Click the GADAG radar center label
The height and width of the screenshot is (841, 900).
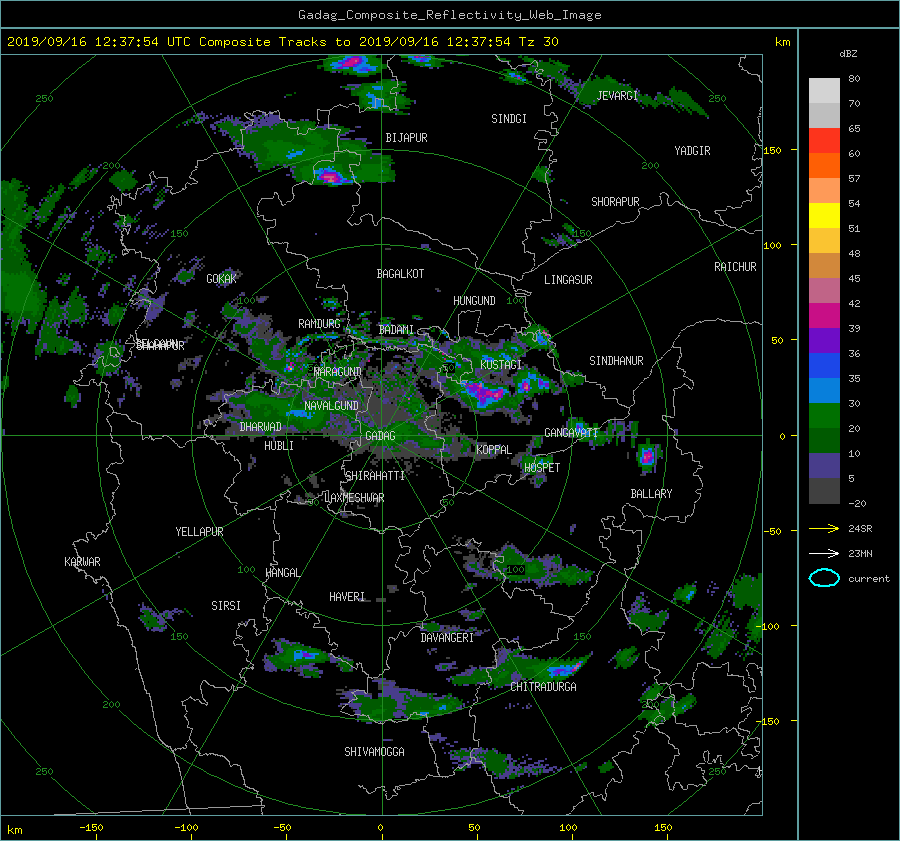coord(380,436)
